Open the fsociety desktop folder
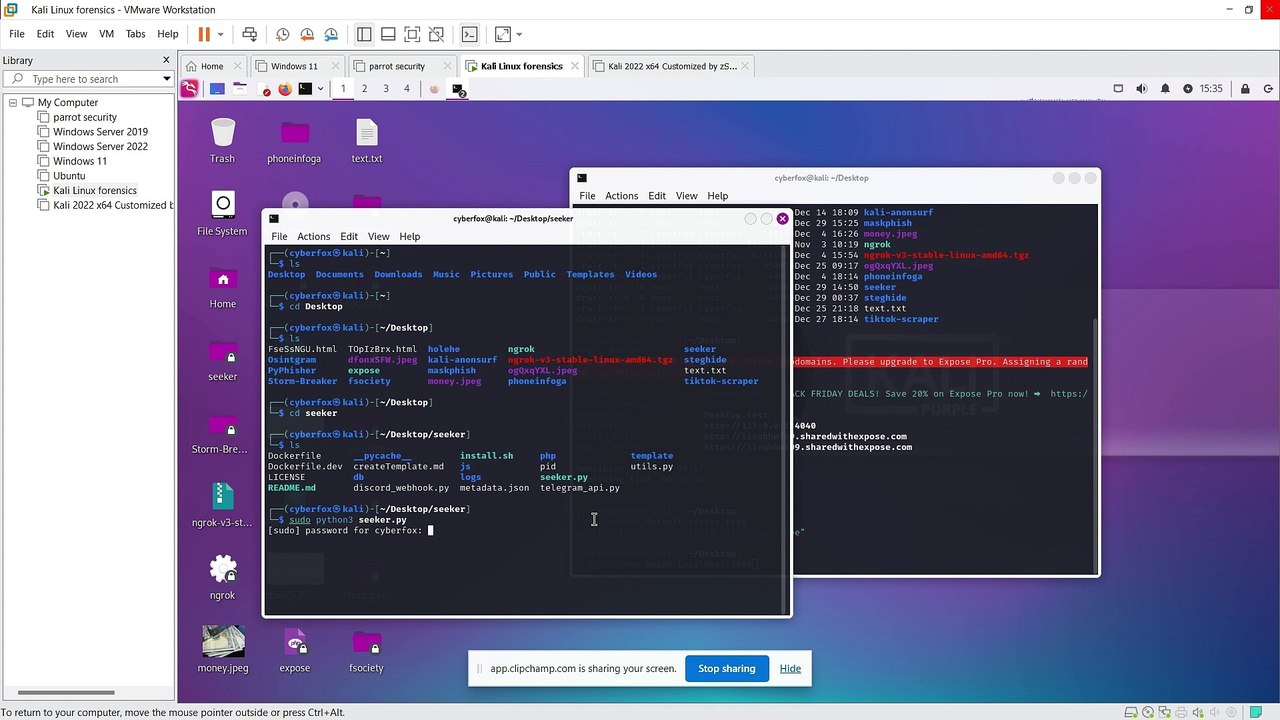The width and height of the screenshot is (1280, 720). (366, 650)
